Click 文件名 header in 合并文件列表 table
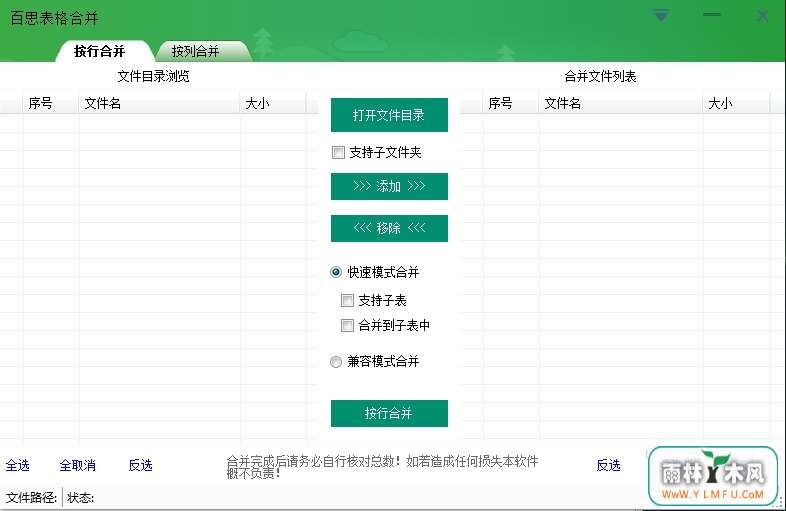786x511 pixels. (621, 103)
